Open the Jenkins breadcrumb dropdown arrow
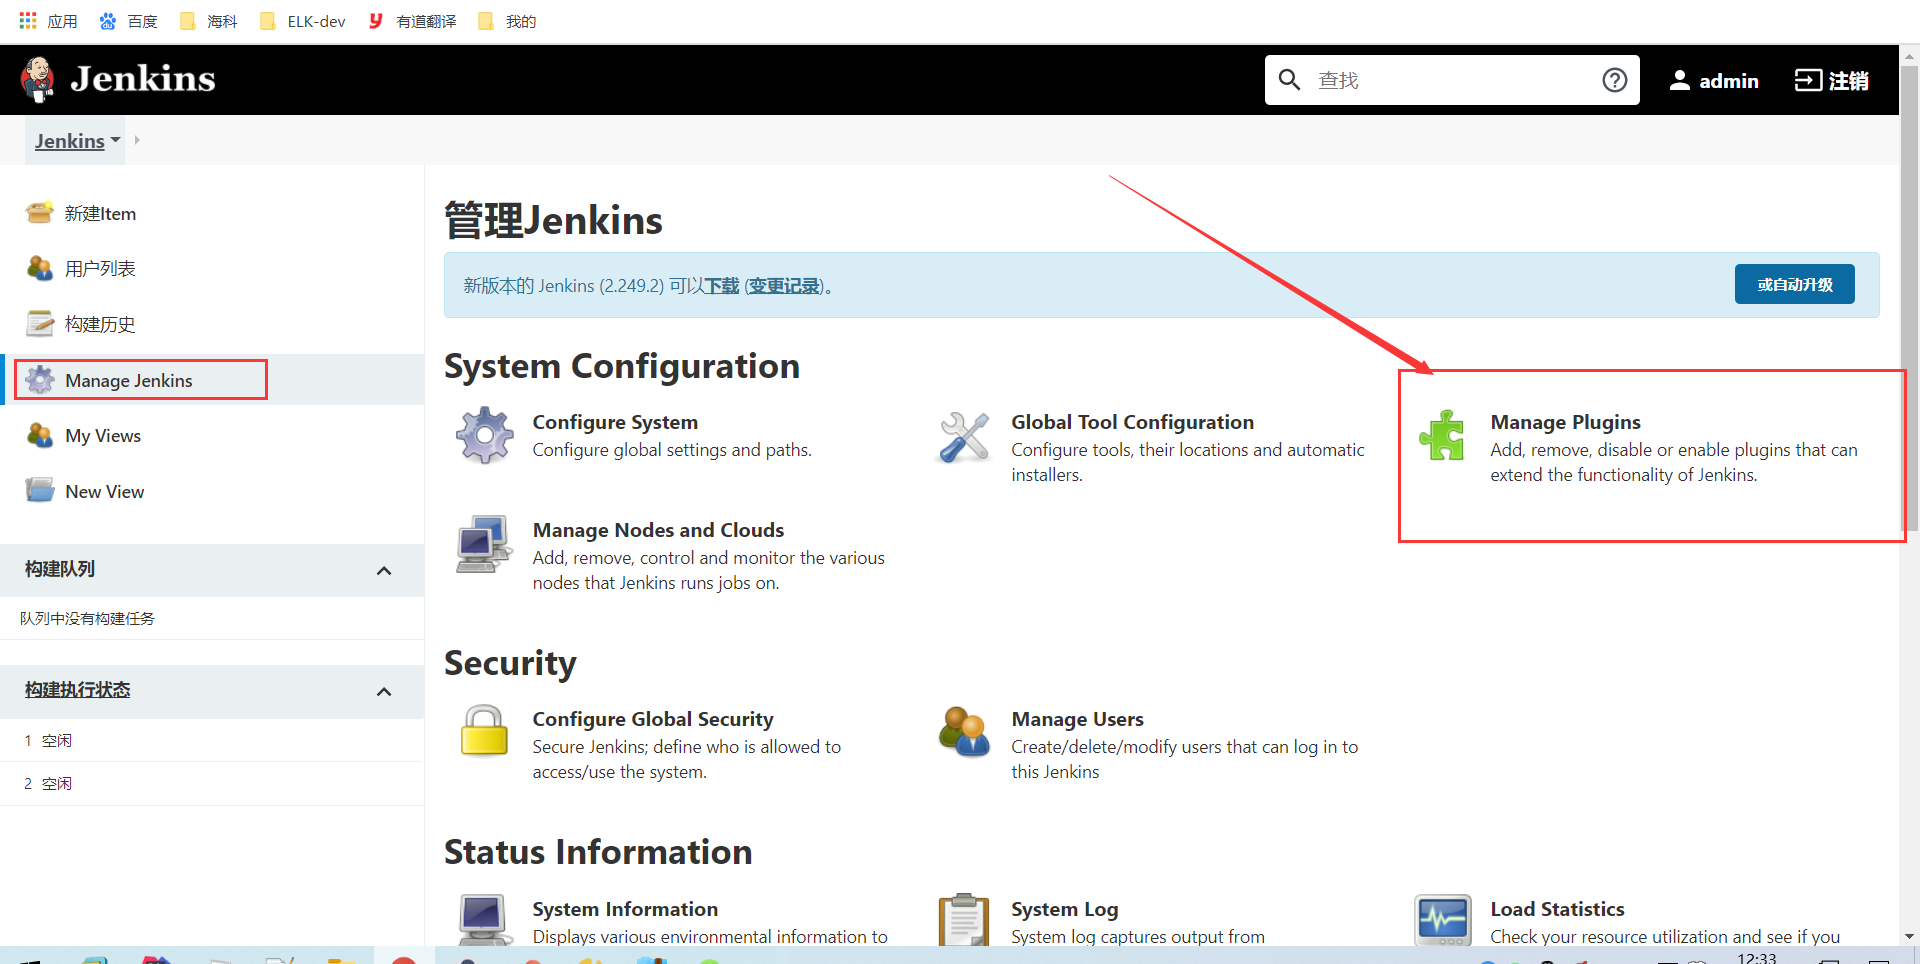Image resolution: width=1920 pixels, height=964 pixels. 116,140
